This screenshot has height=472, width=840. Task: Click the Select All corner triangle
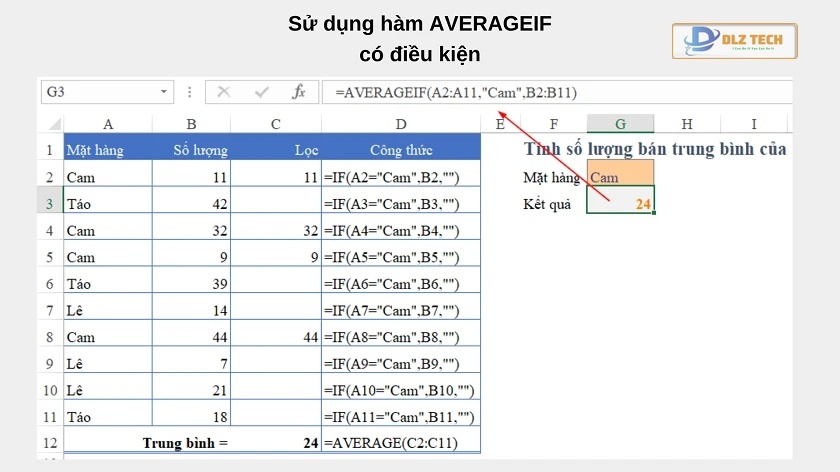pos(50,124)
